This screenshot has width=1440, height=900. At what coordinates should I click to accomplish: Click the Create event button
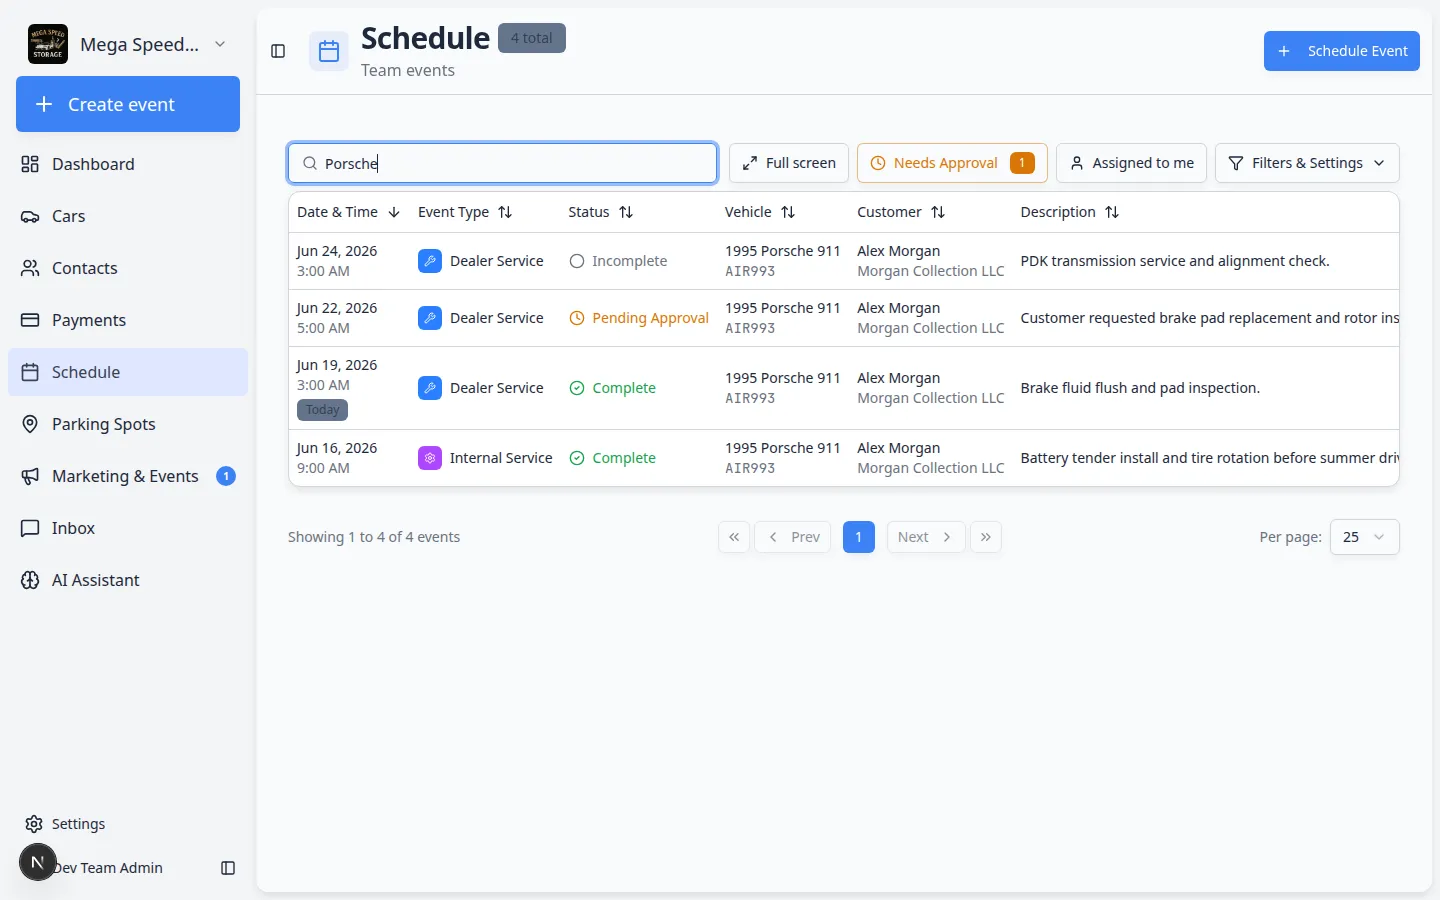coord(128,104)
